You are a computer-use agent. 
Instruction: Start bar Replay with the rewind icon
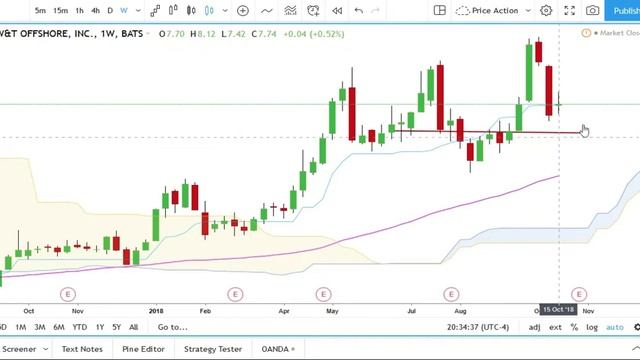click(x=337, y=11)
